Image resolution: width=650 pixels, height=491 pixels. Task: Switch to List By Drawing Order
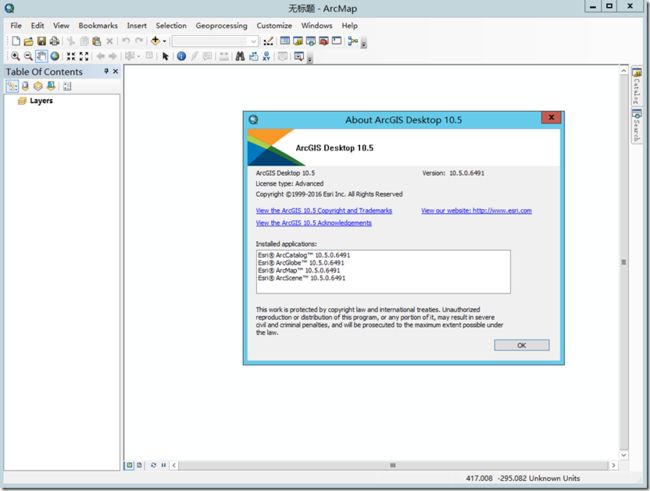point(12,86)
